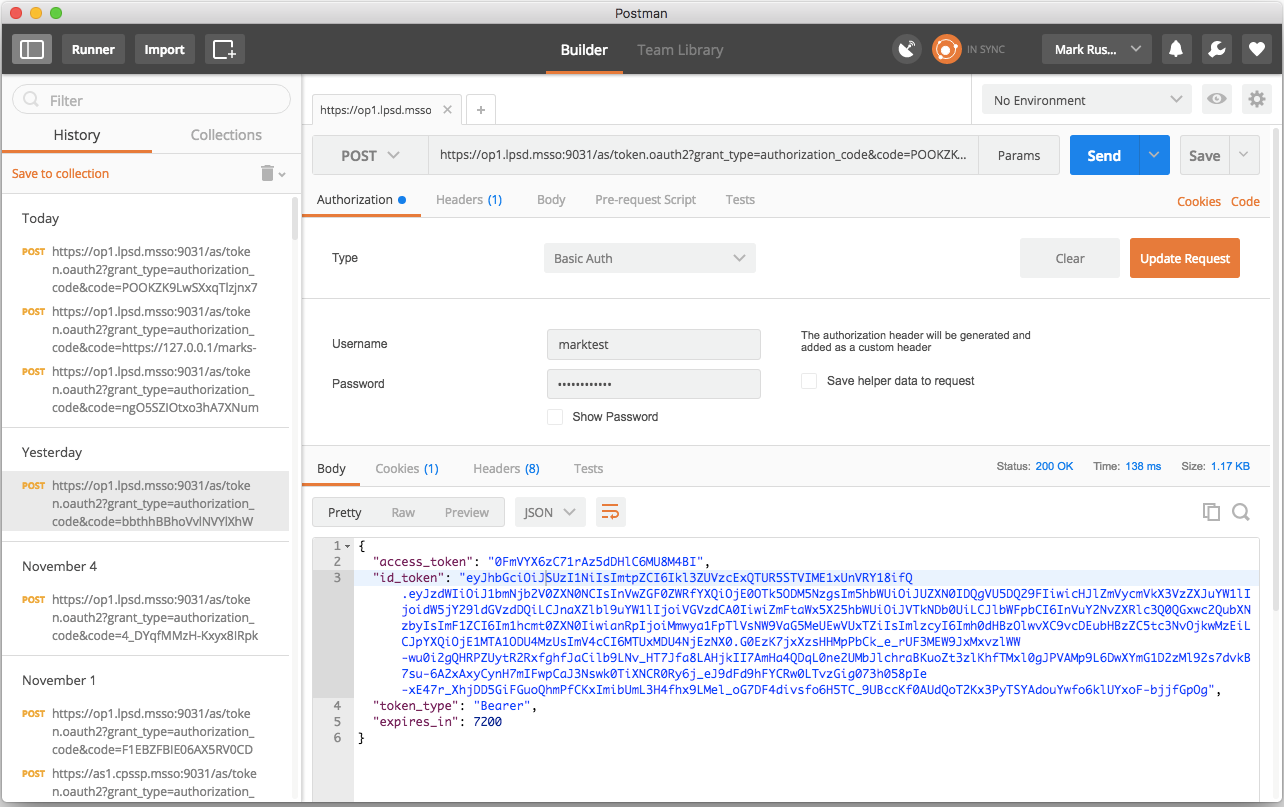Select history request with code=bbthhBBhoVvlNVYlXhW
1284x807 pixels.
[x=145, y=503]
